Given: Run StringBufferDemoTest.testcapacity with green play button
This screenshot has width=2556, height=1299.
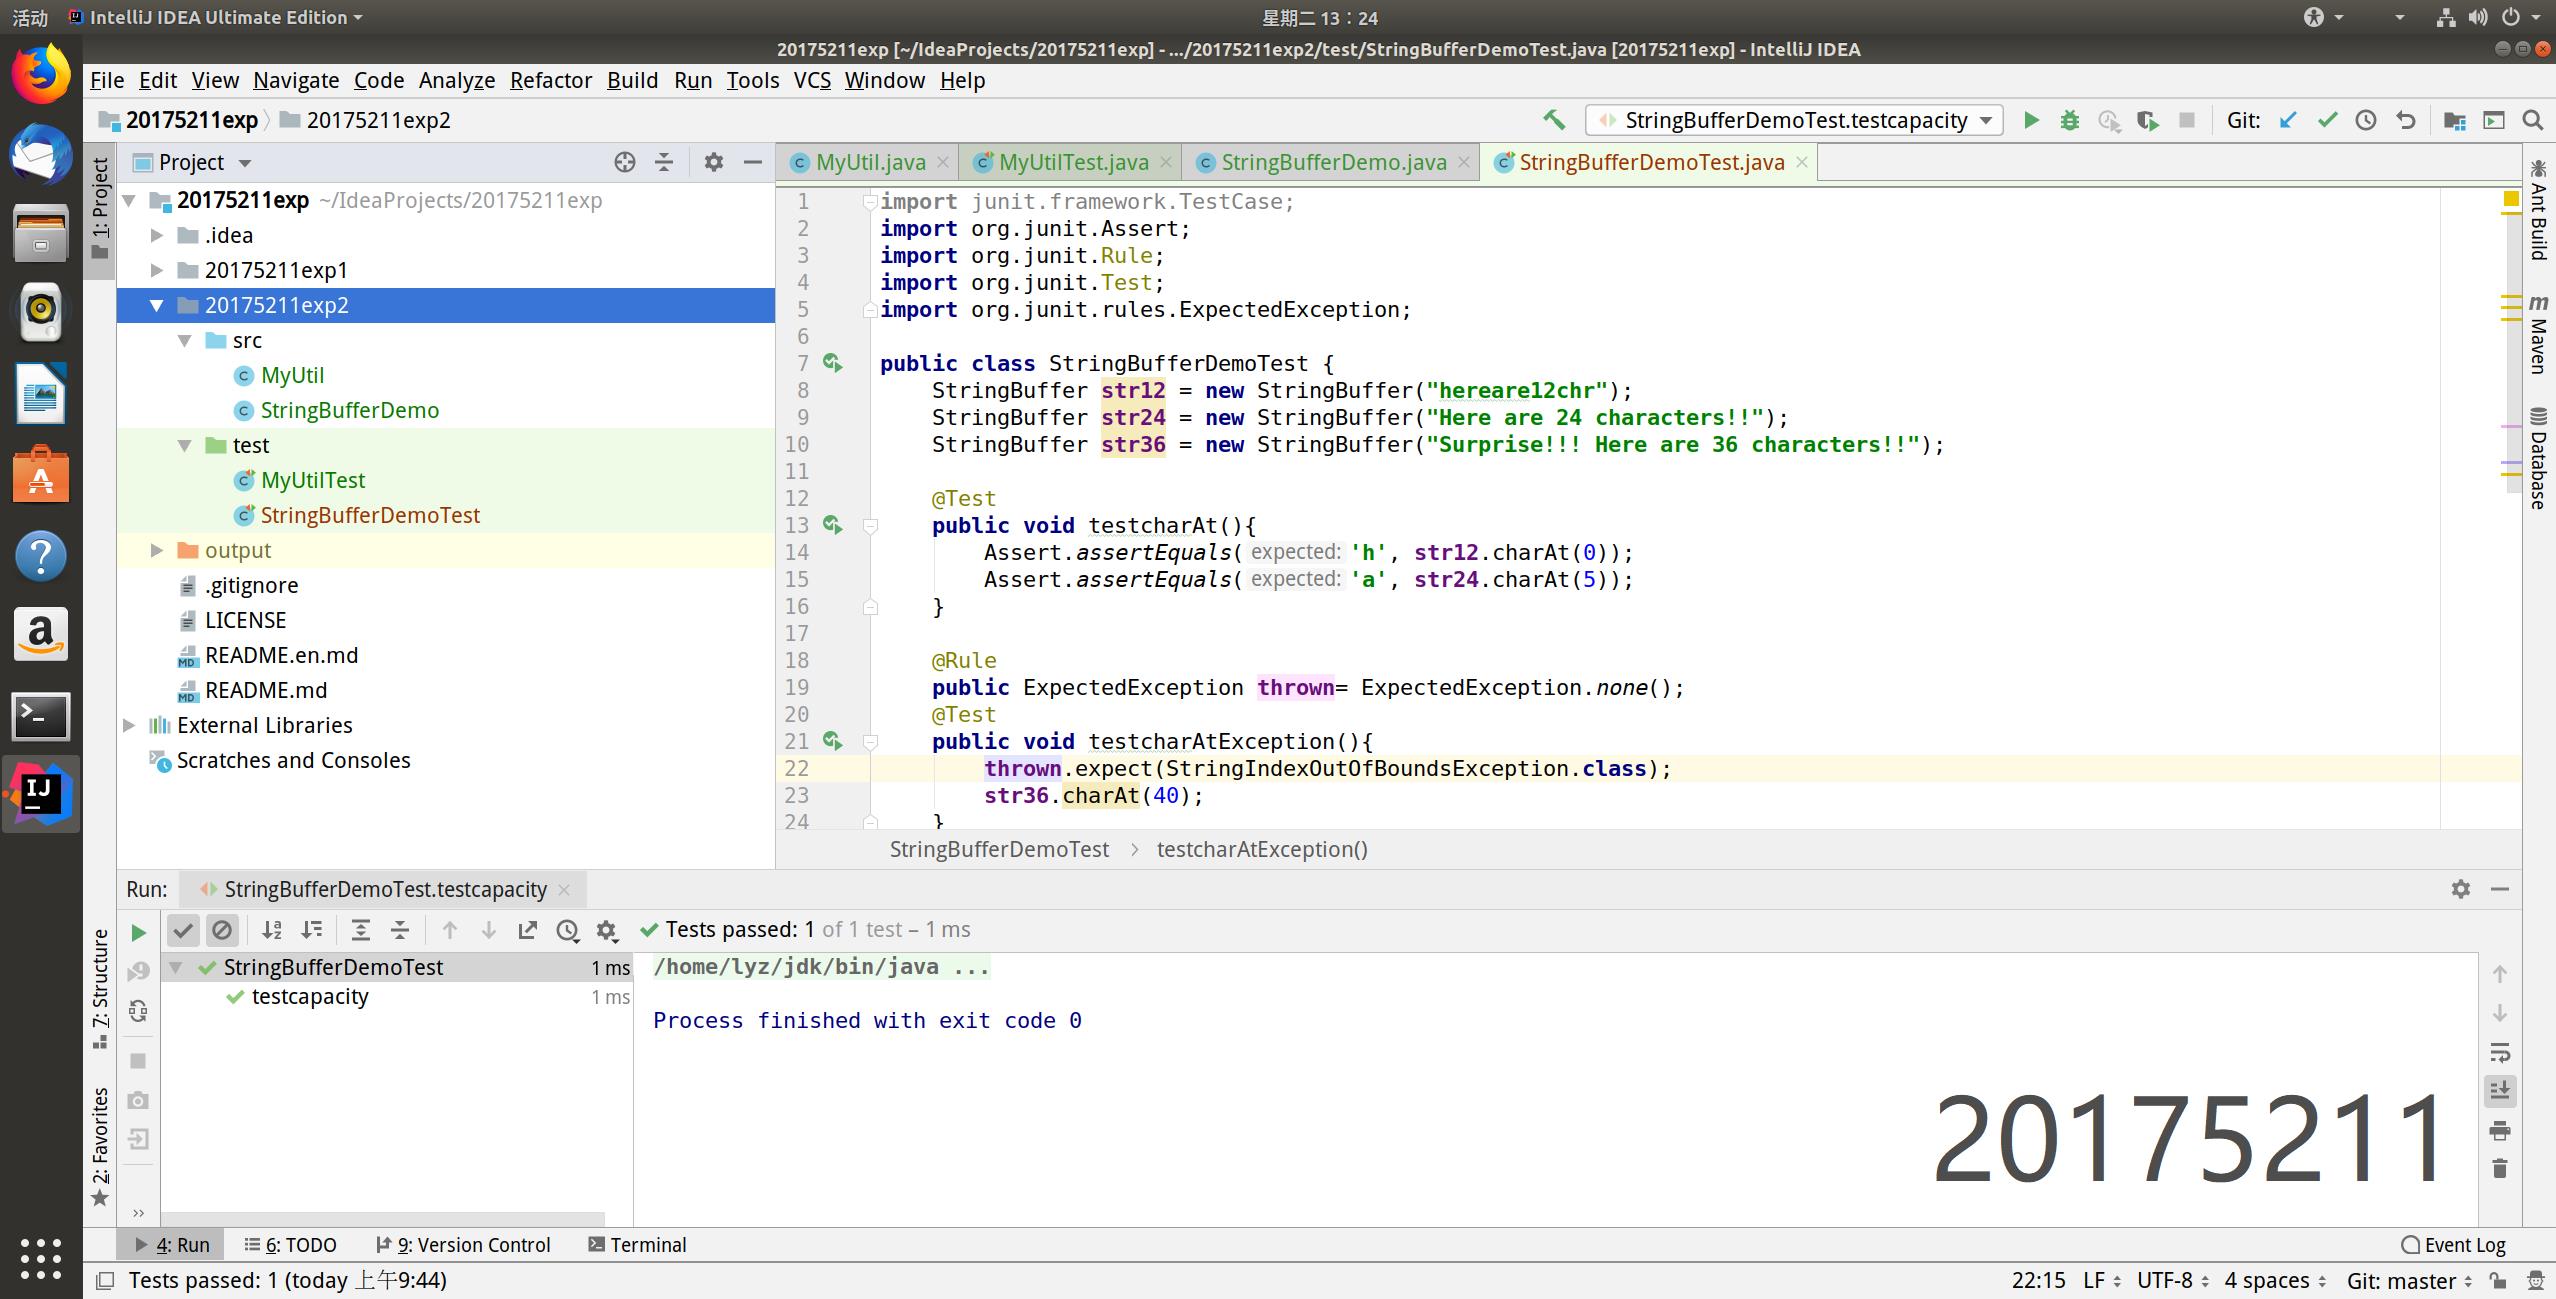Looking at the screenshot, I should pos(2031,120).
